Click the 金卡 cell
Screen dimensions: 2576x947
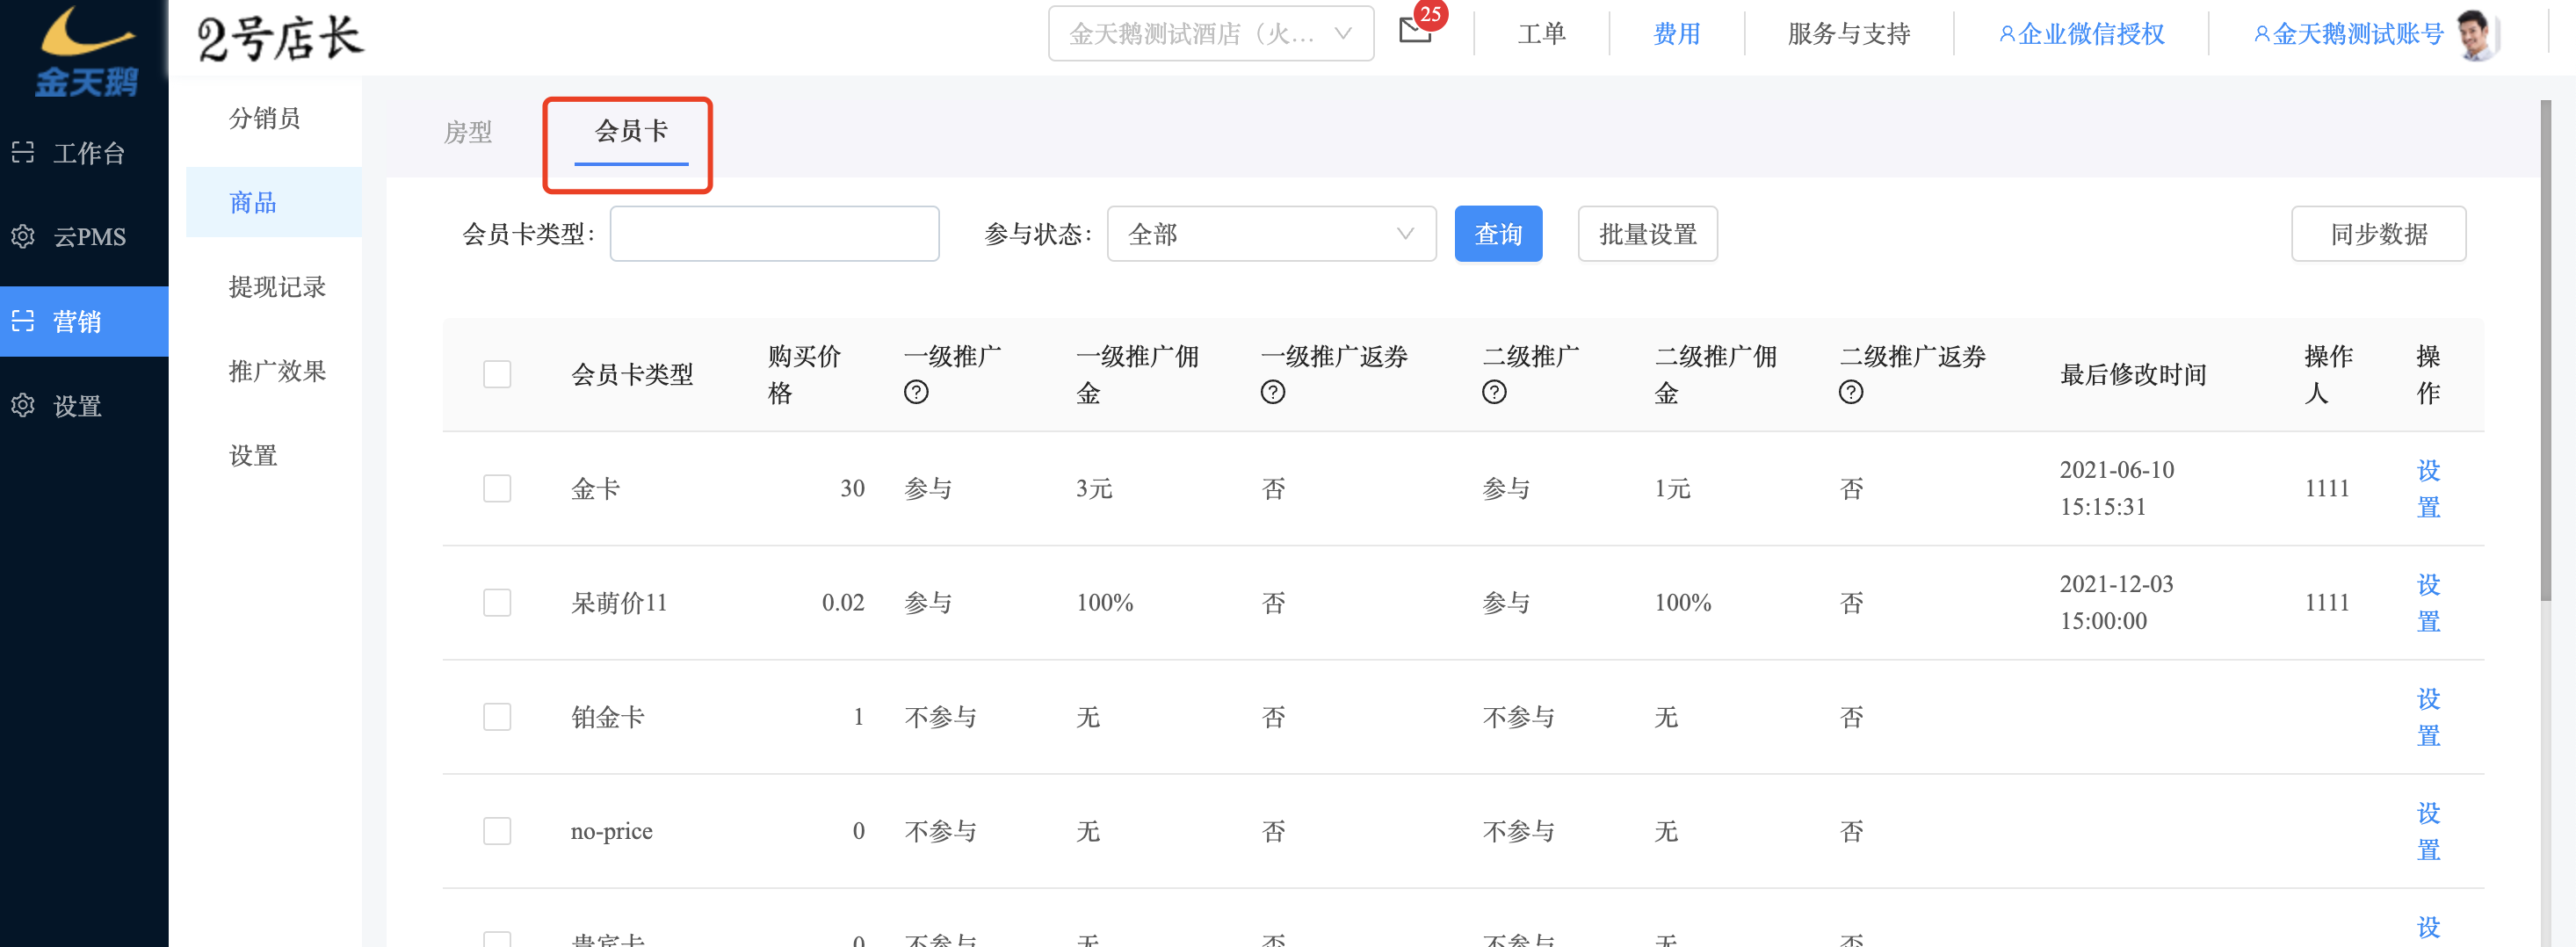[595, 489]
